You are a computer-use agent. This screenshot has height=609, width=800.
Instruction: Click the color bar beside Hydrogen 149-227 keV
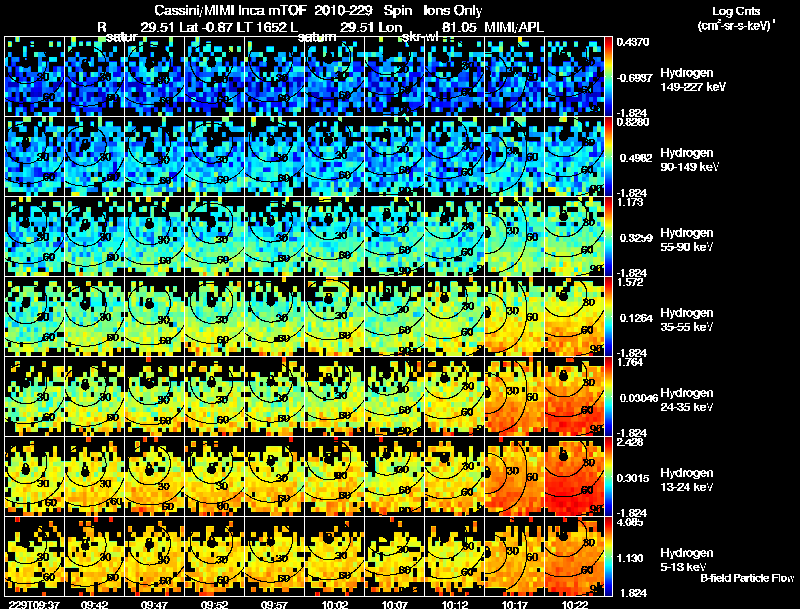608,77
